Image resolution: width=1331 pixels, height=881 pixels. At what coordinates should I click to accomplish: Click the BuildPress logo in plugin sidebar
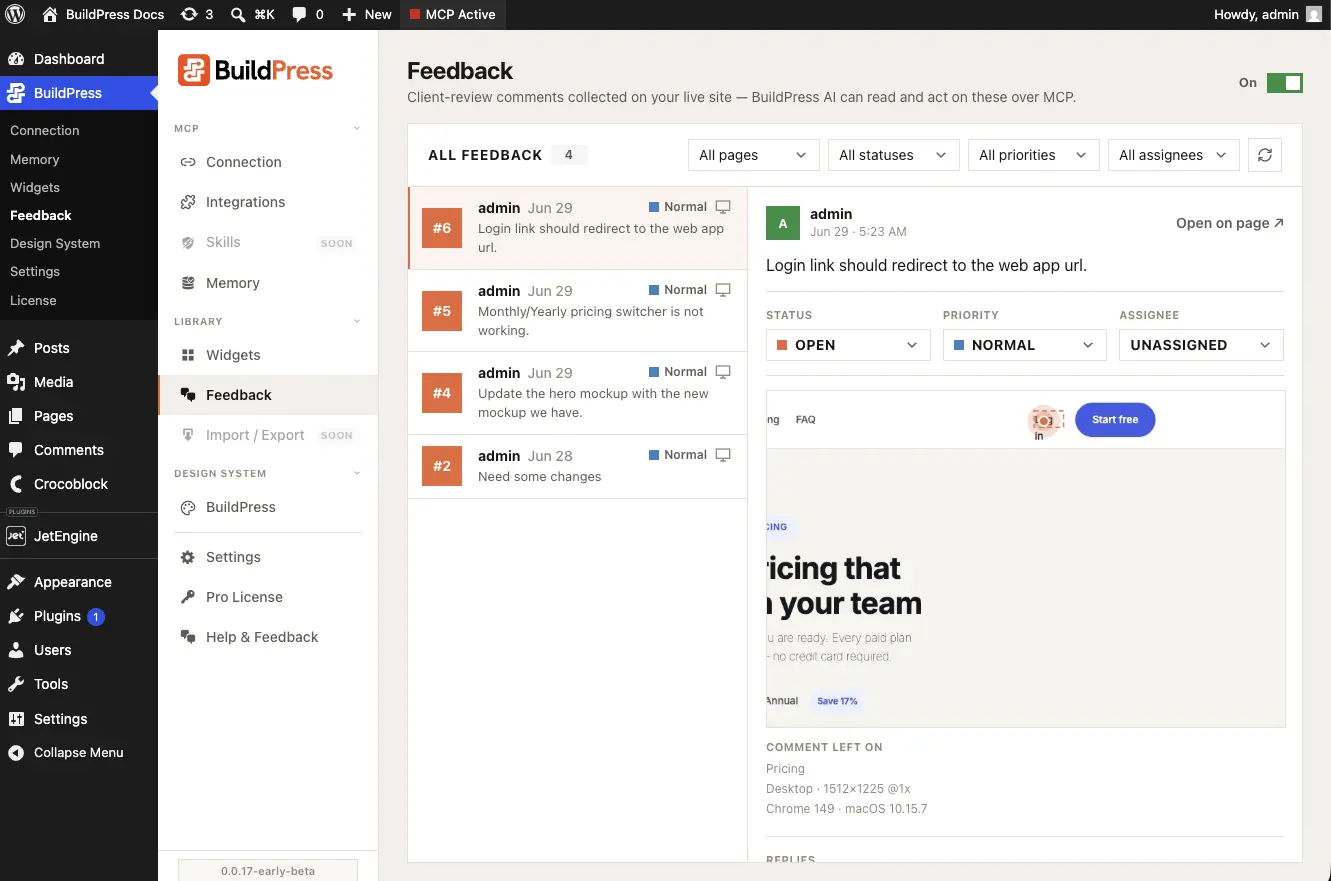[255, 70]
